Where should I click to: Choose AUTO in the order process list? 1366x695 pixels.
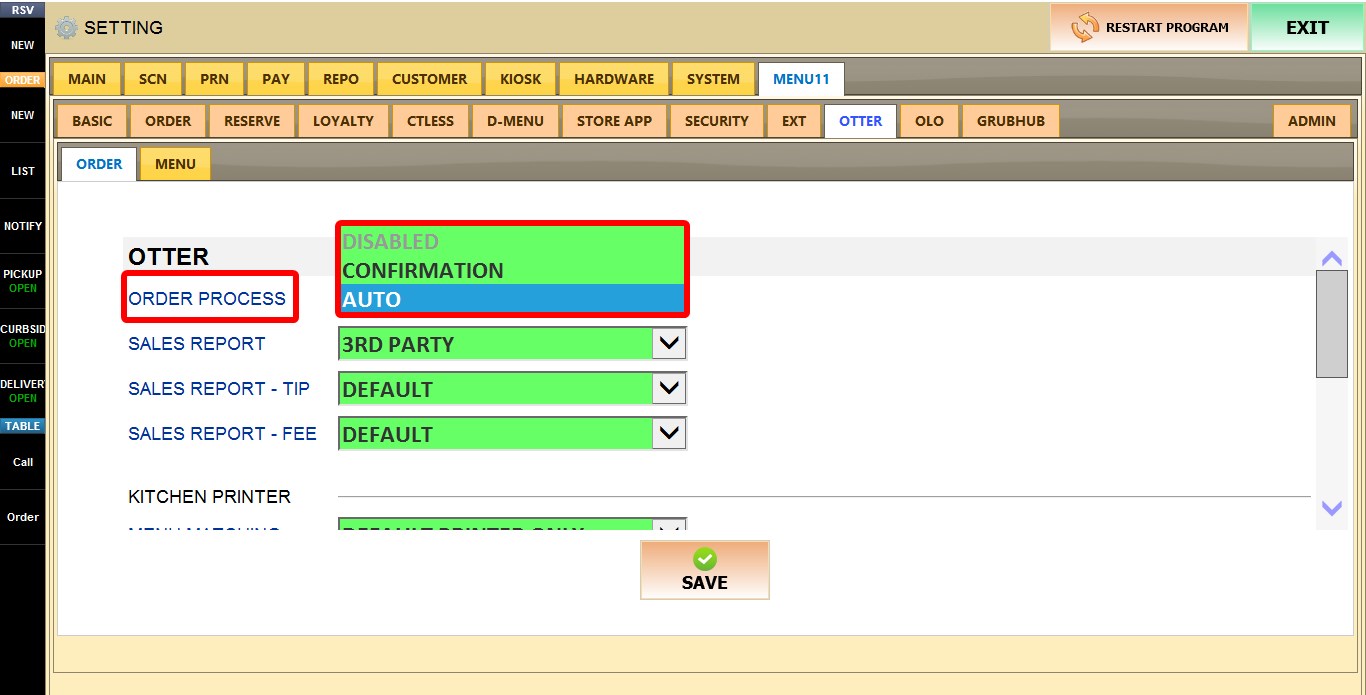tap(513, 299)
